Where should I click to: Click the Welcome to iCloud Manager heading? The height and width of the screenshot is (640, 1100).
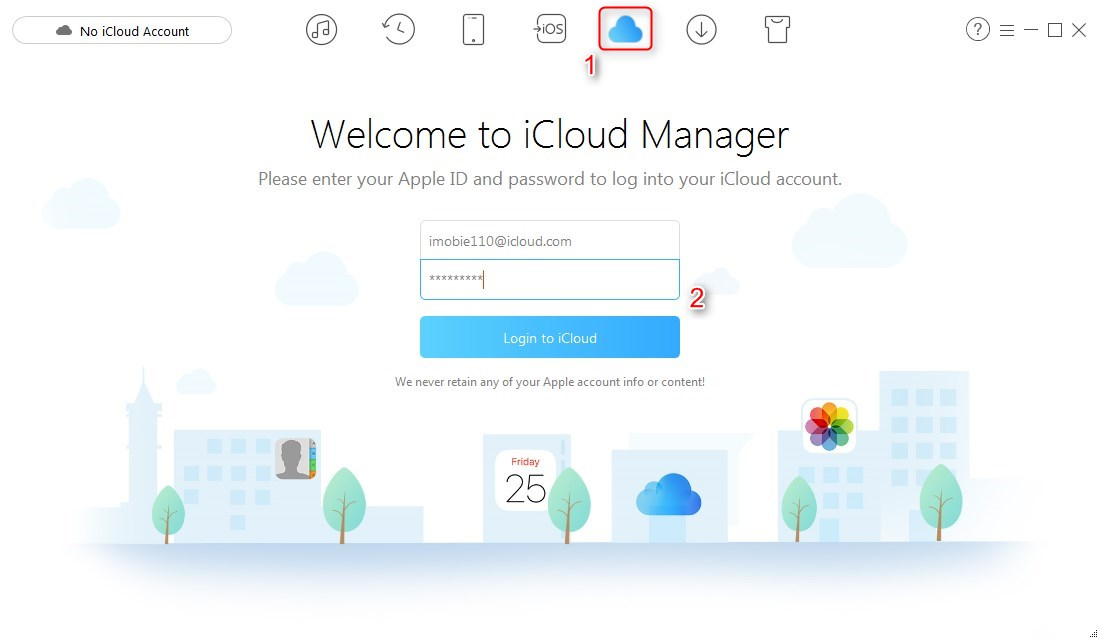pos(549,135)
